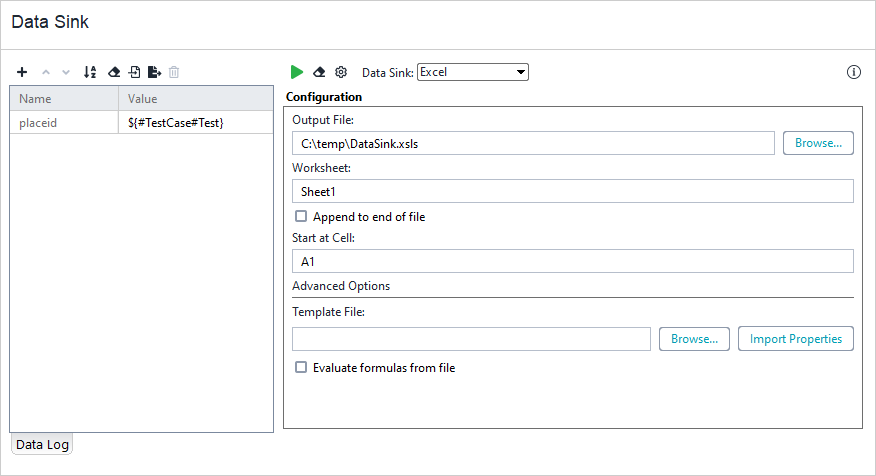
Task: Load properties from file icon
Action: tap(135, 72)
